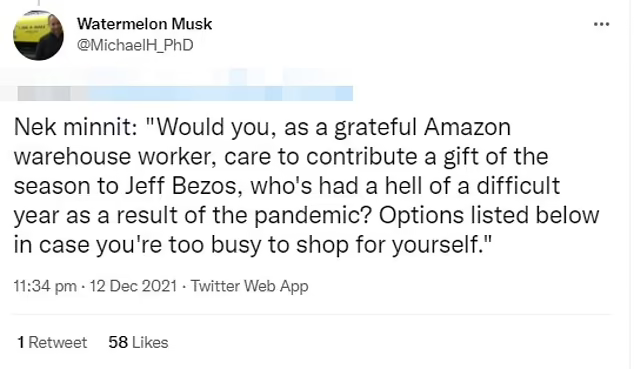Click the thread connector line above the avatar
Viewport: 634px width, 369px height.
click(x=39, y=3)
